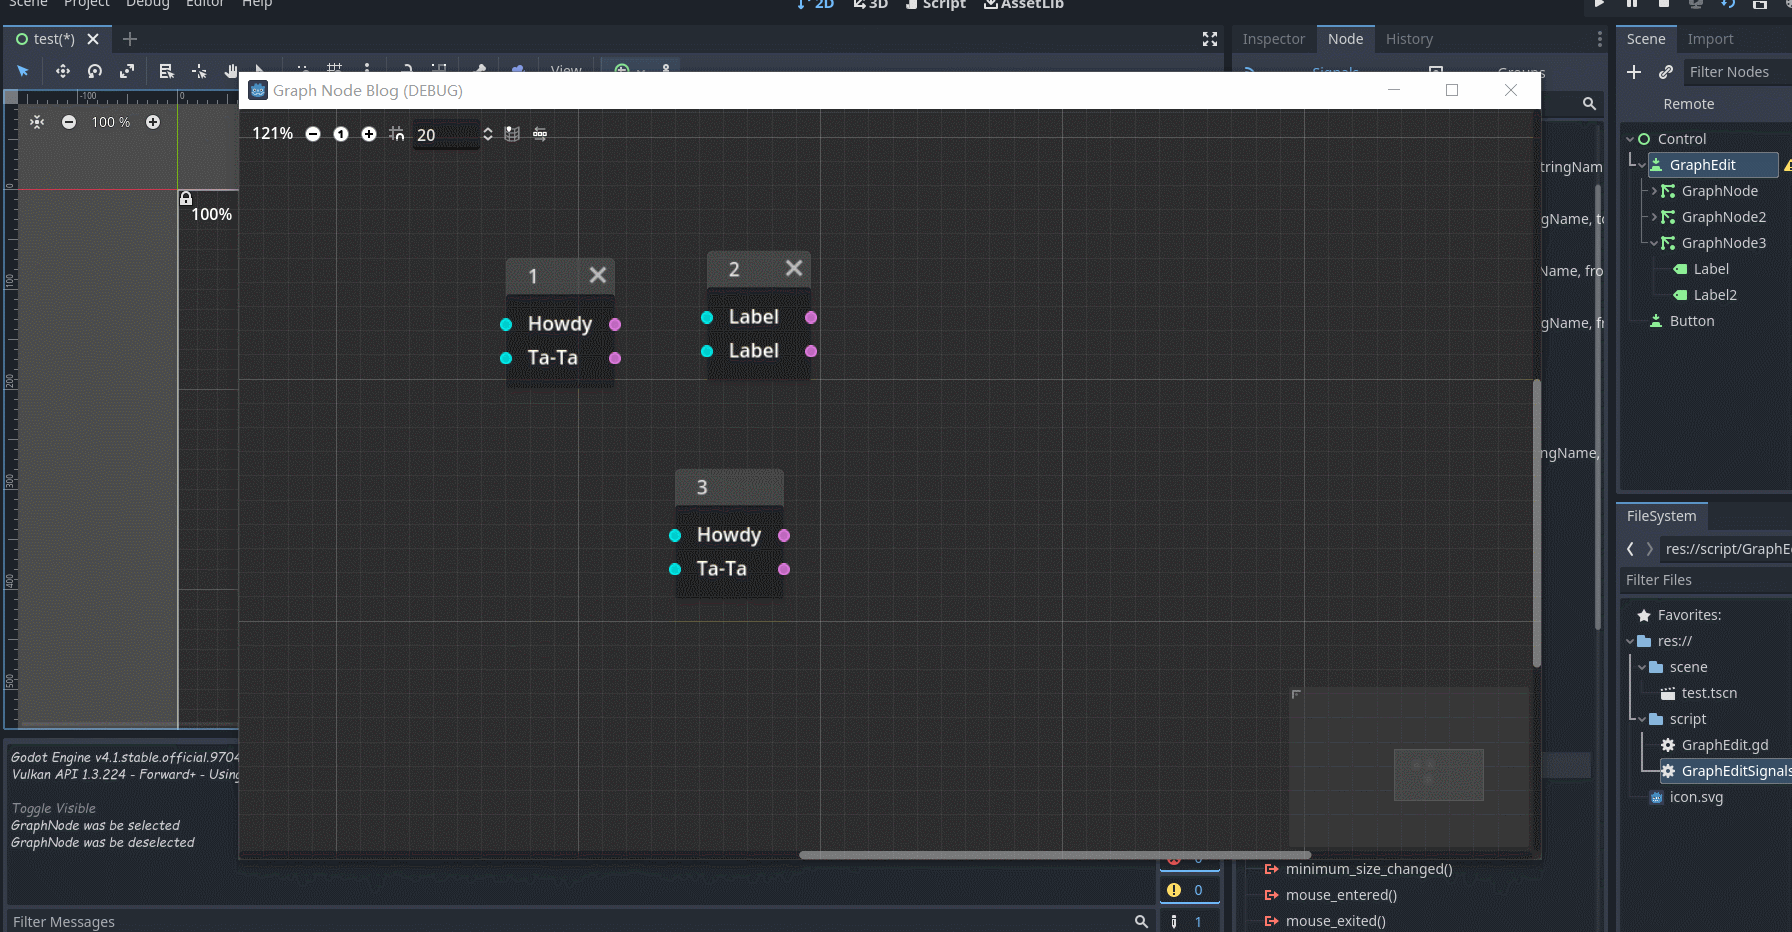Instantiate a child scene from Scene dock
This screenshot has width=1792, height=932.
click(1666, 71)
